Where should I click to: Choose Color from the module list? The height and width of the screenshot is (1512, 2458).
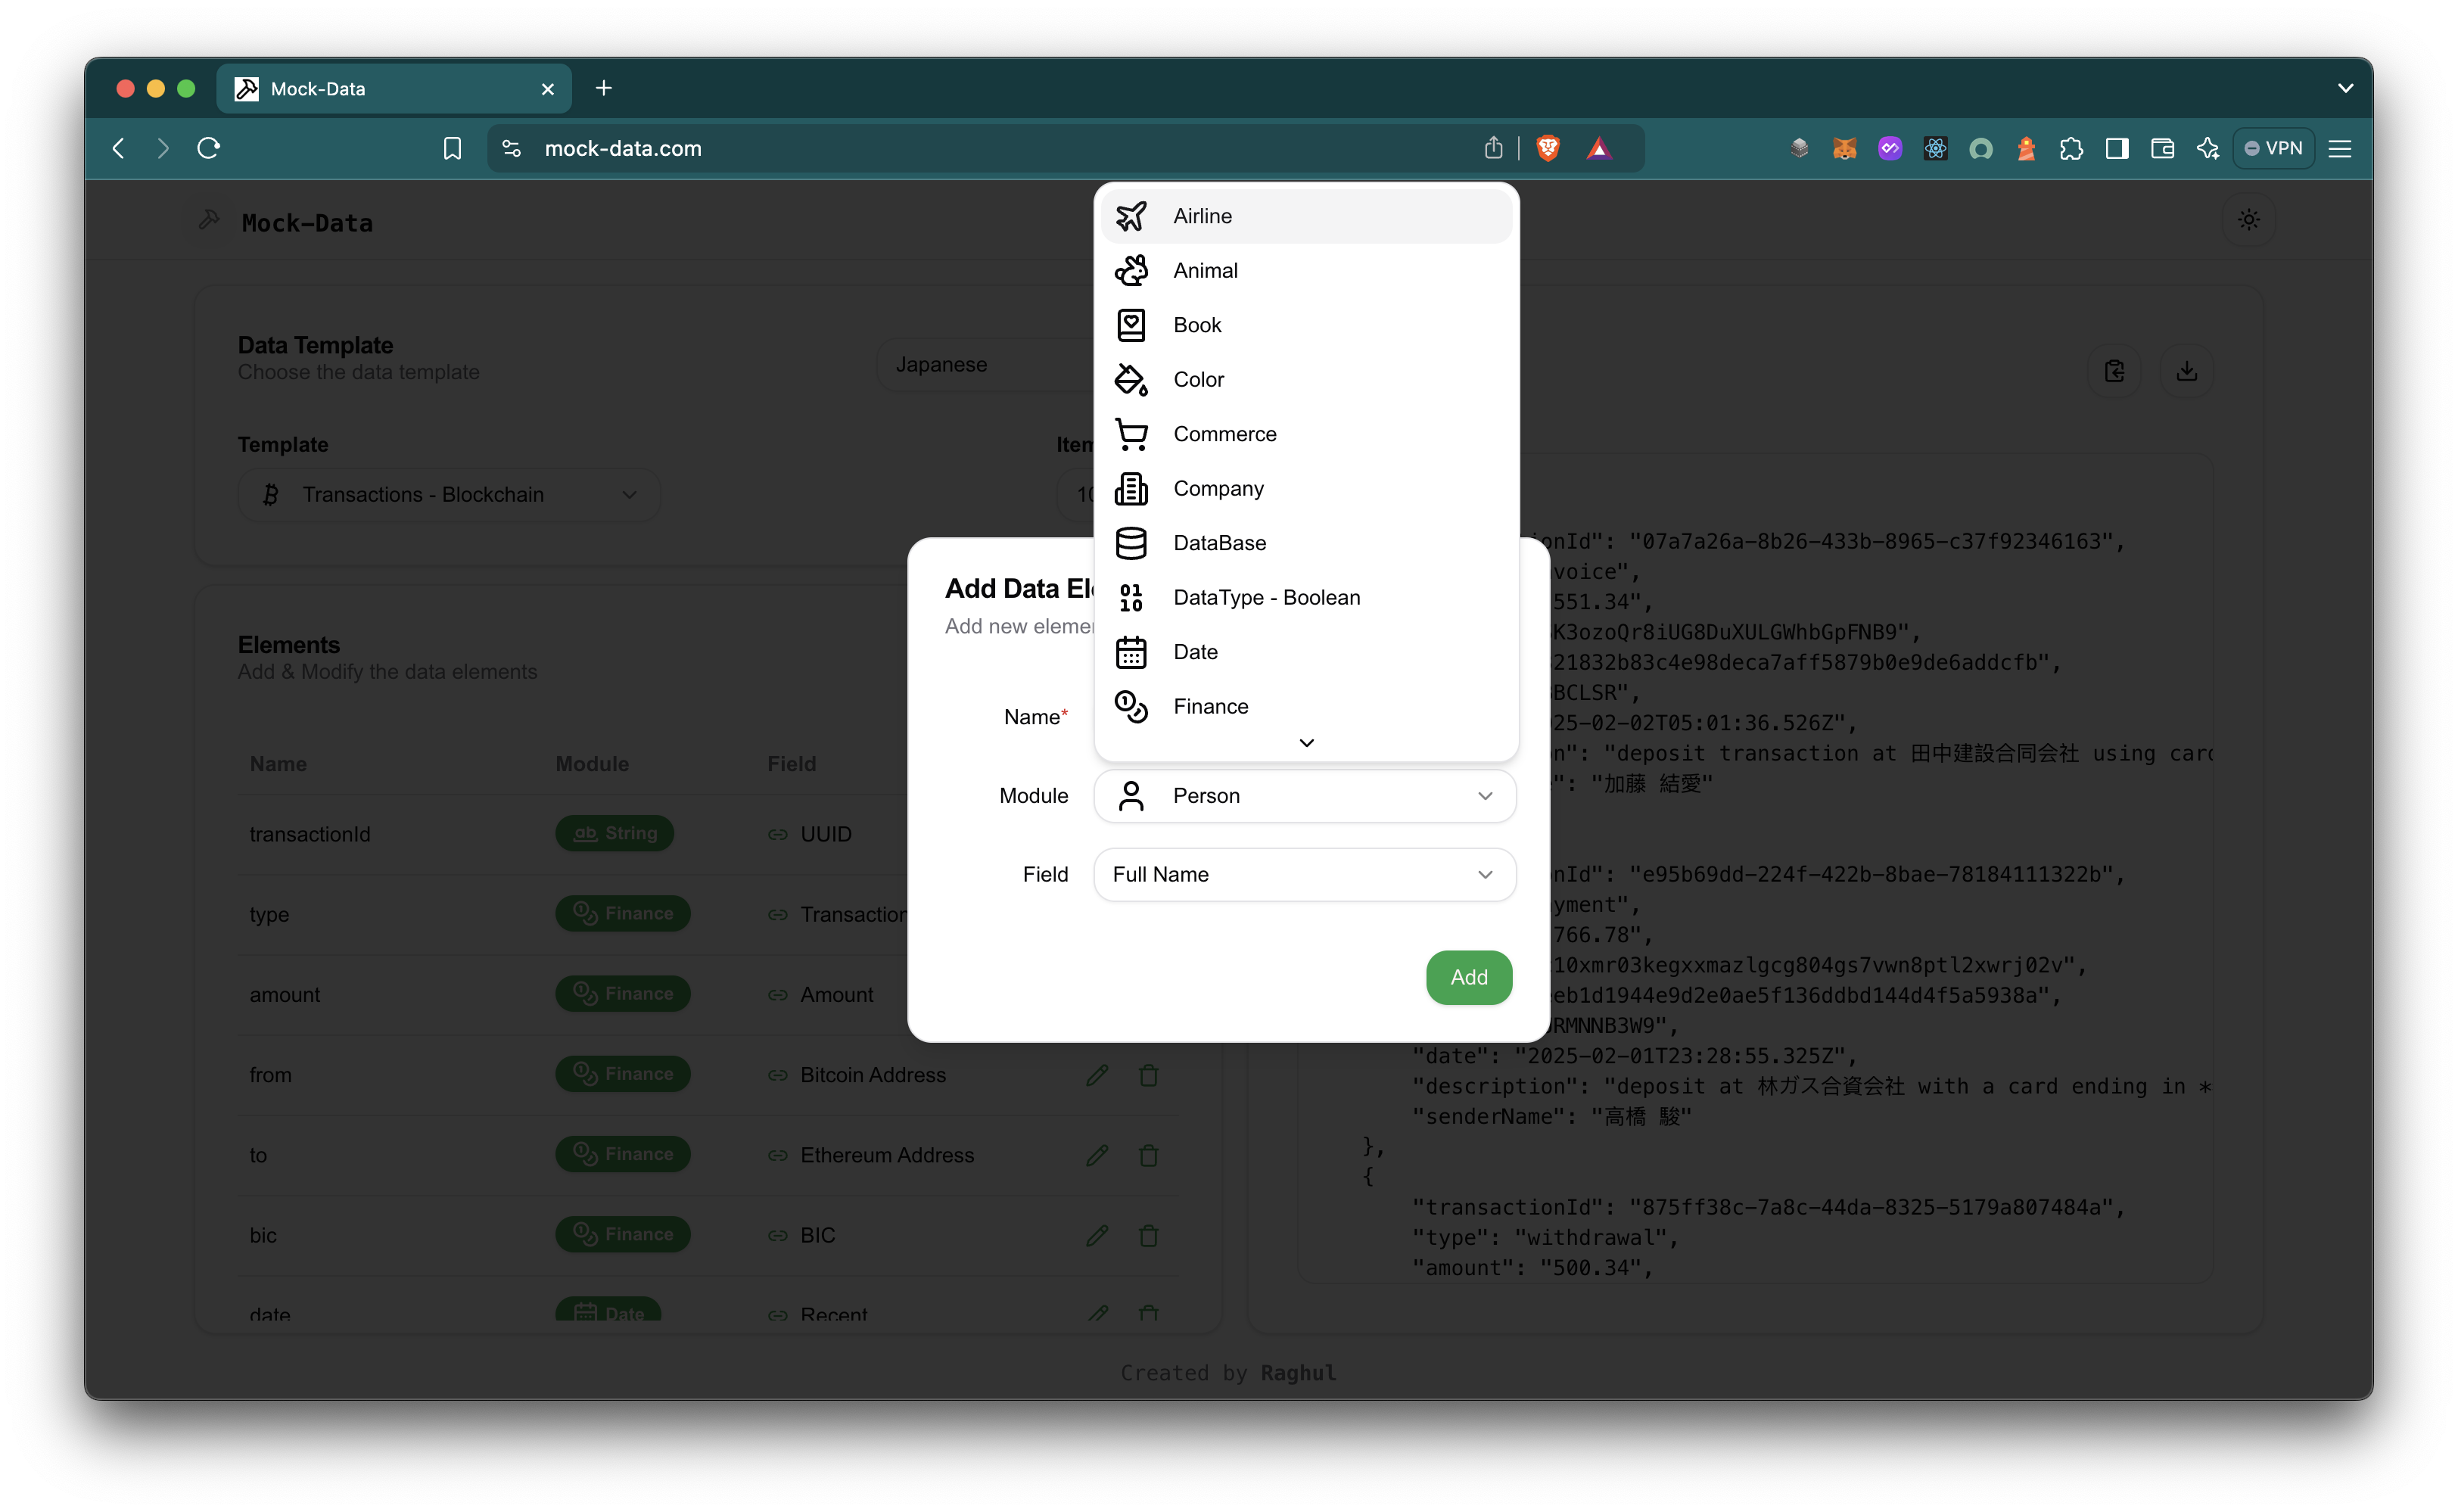pyautogui.click(x=1306, y=380)
